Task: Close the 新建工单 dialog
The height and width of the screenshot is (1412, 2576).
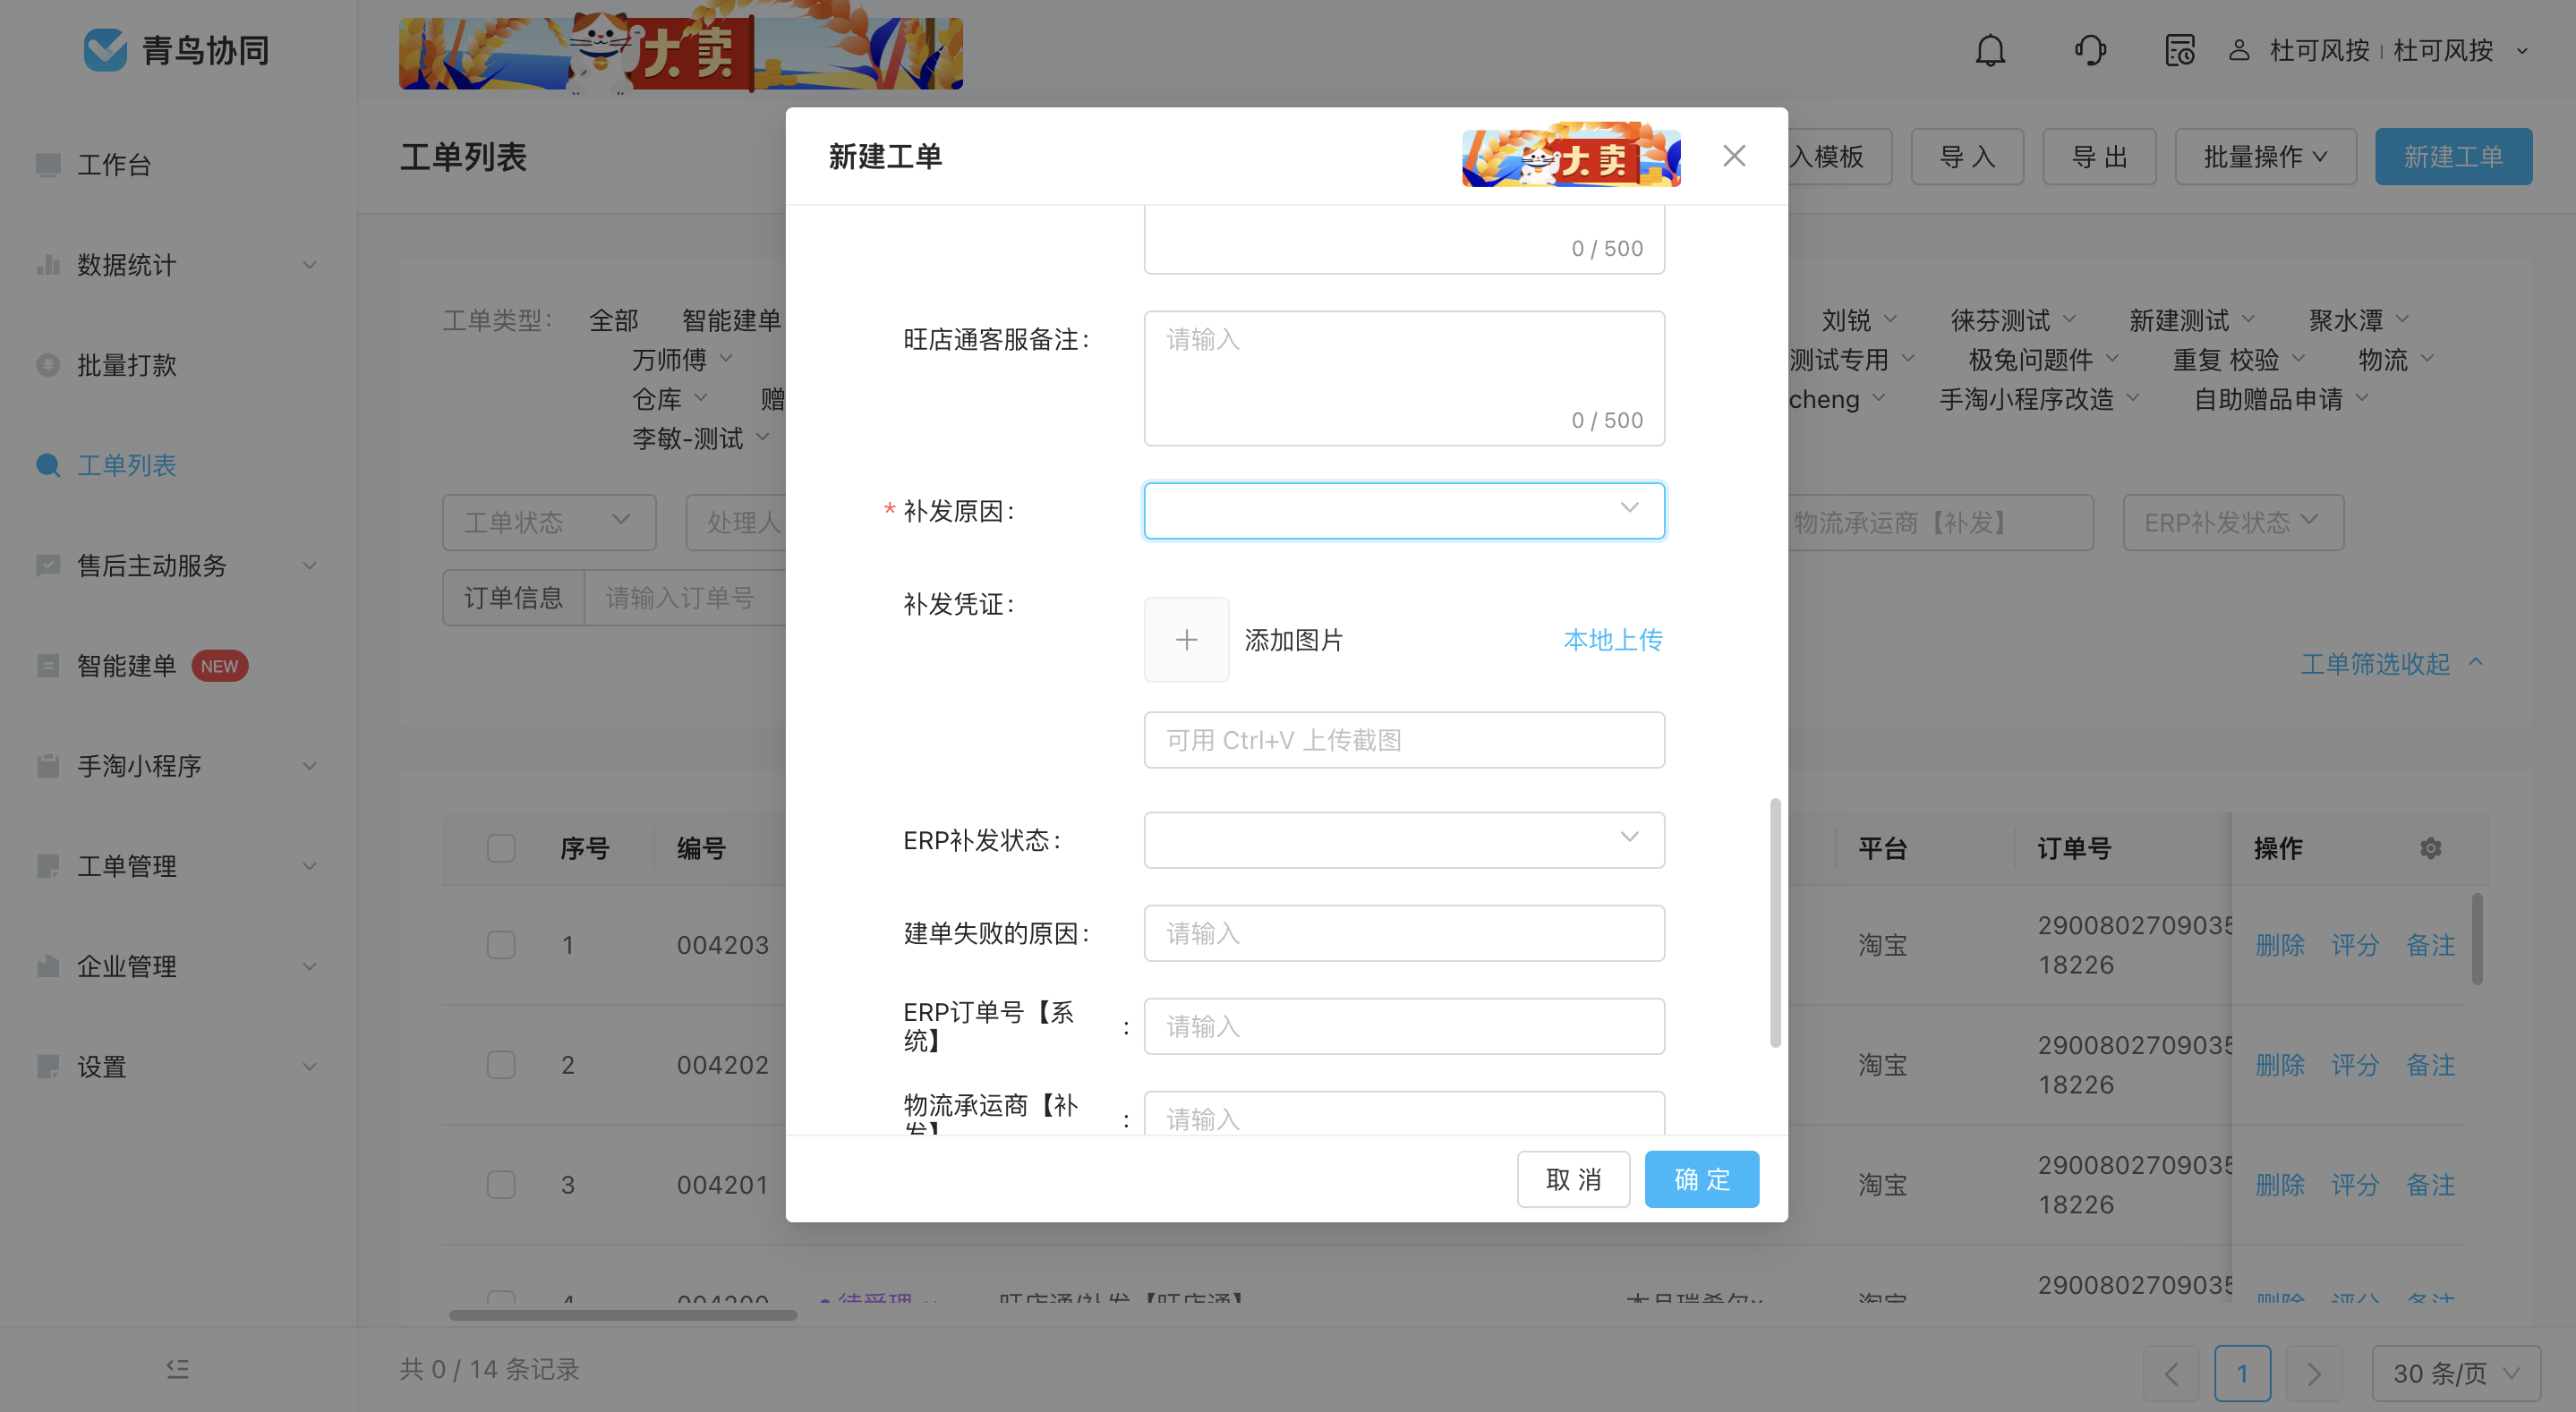Action: click(1734, 156)
